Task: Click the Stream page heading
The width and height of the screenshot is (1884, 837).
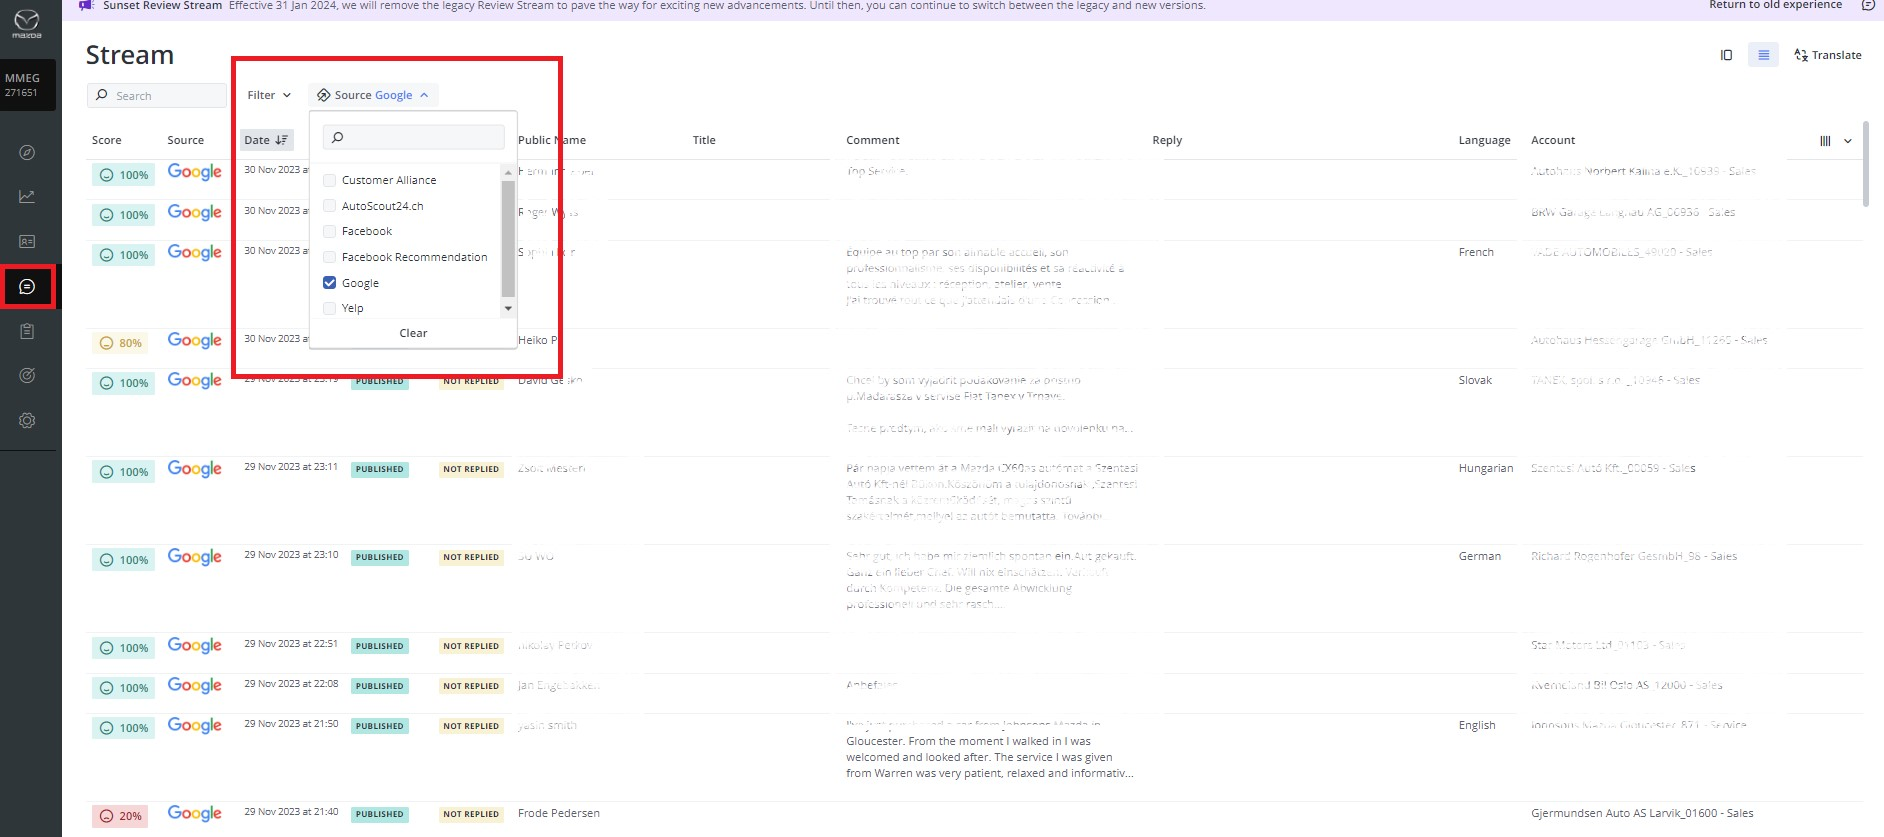Action: pos(130,55)
